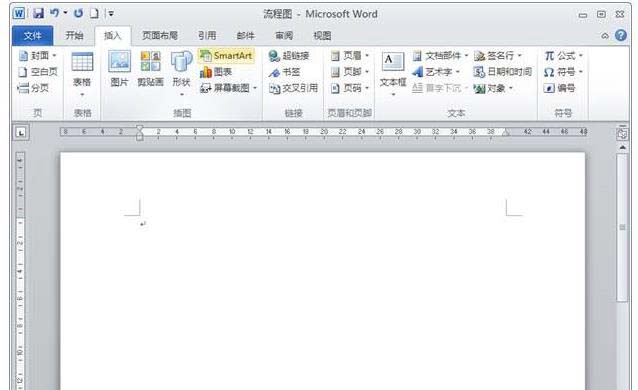Click the right indent marker on ruler

pos(506,132)
